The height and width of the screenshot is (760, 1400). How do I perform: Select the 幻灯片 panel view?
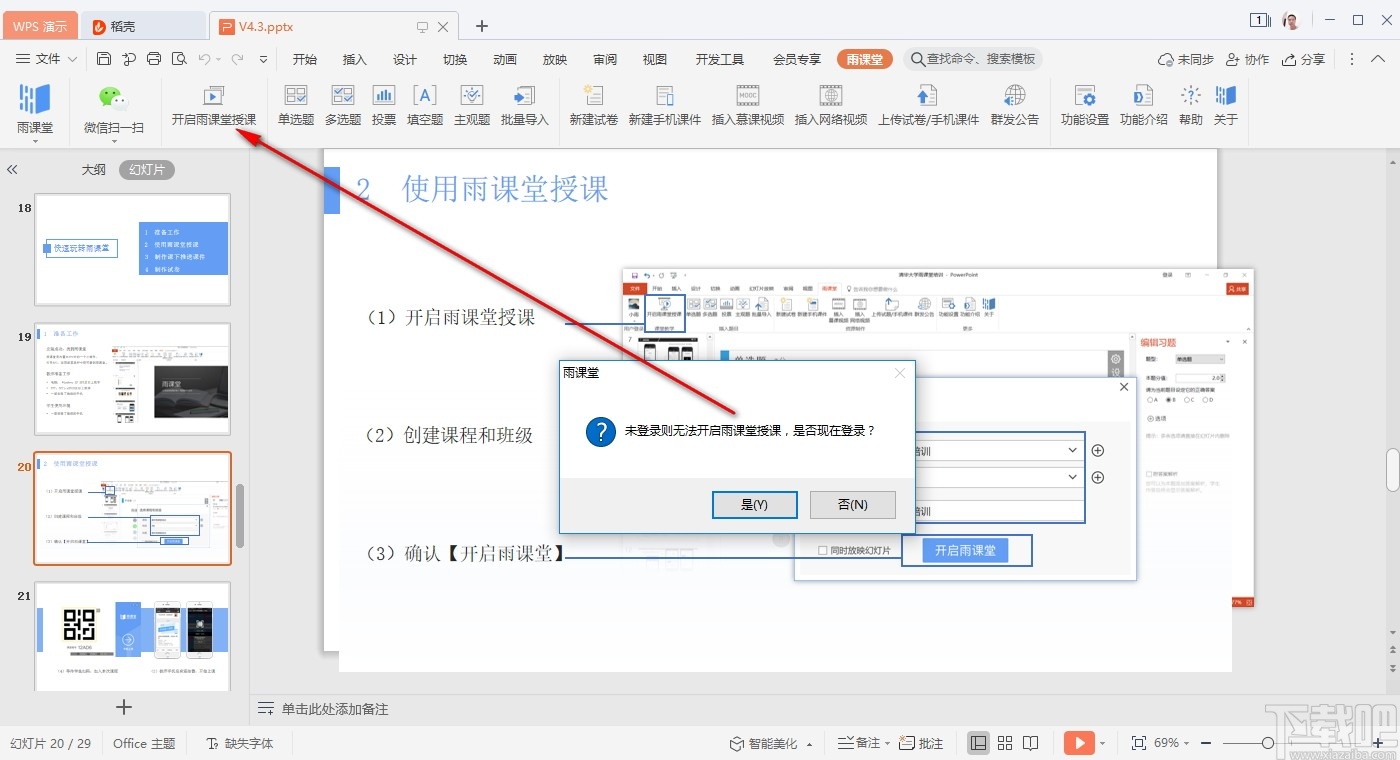[x=147, y=170]
